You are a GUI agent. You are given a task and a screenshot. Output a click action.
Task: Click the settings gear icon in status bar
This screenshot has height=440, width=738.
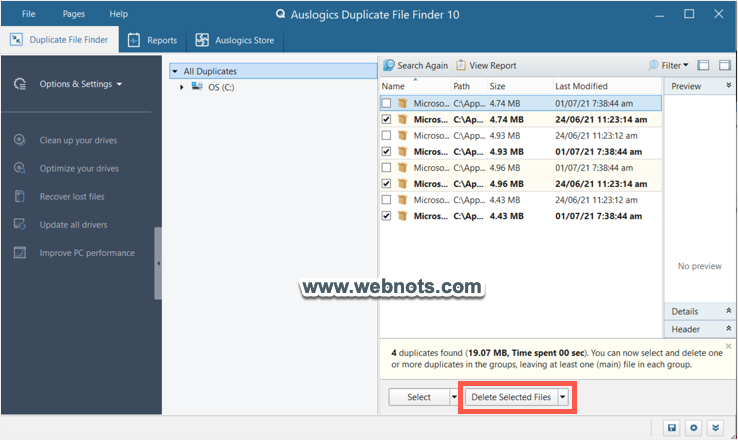point(694,428)
